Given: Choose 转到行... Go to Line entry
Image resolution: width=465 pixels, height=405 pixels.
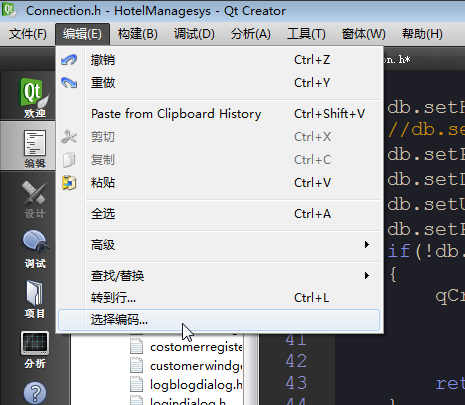Looking at the screenshot, I should coord(219,298).
